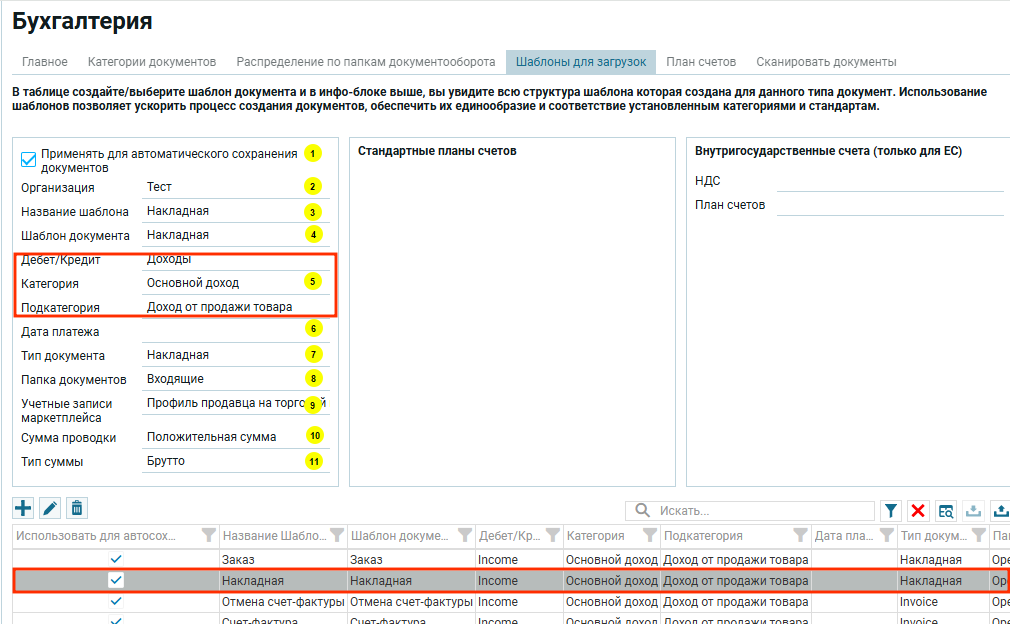Toggle the autosave checkmark in the Заказ row

coord(116,559)
